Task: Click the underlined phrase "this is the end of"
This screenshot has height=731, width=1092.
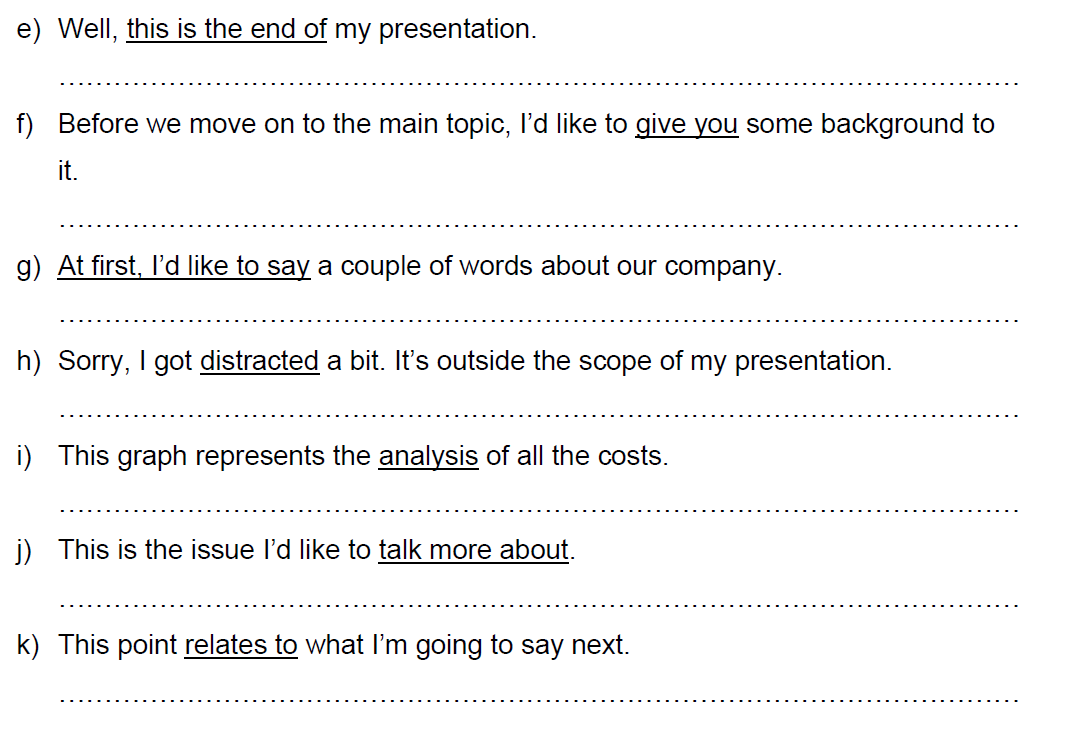Action: 226,30
